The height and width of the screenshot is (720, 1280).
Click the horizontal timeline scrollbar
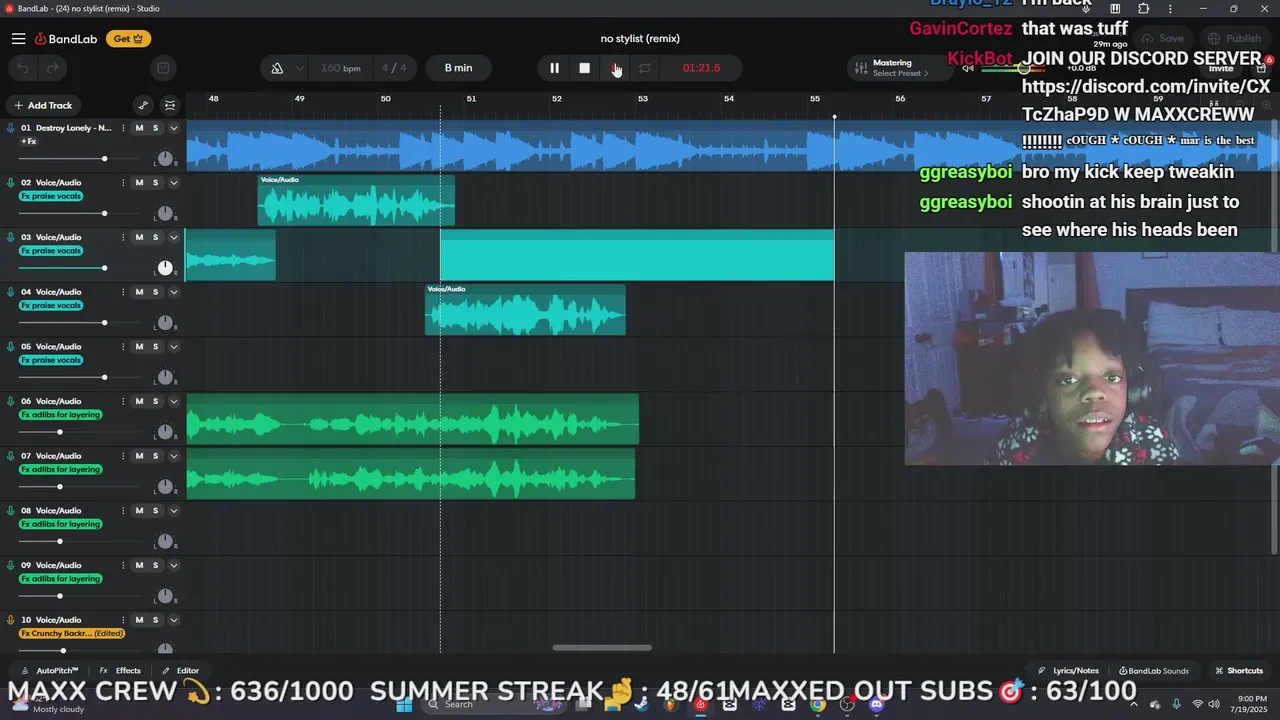point(602,647)
